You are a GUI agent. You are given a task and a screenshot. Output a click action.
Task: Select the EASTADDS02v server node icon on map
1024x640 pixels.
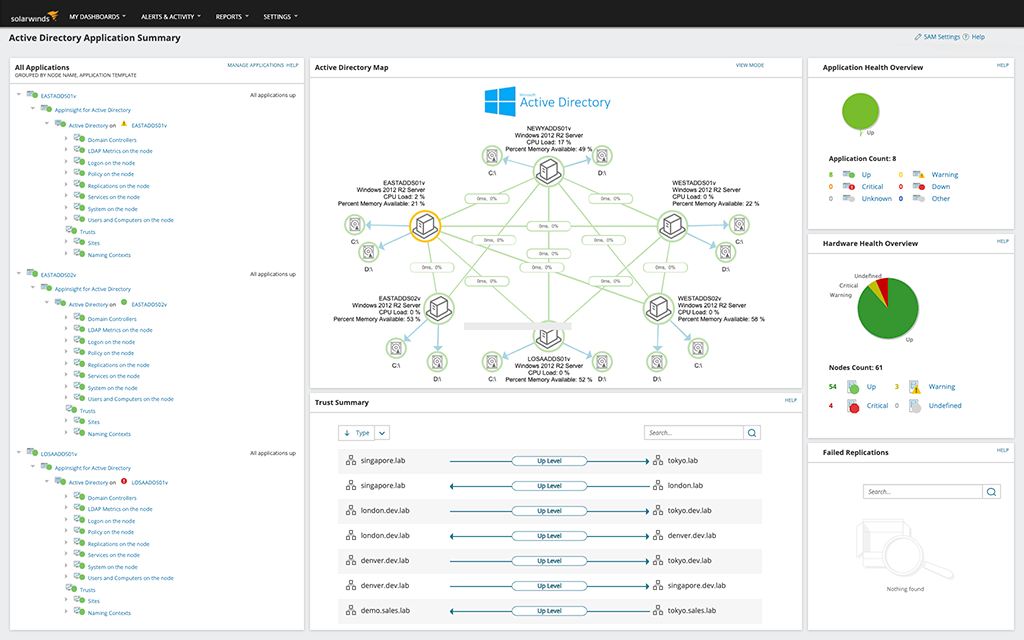click(x=439, y=308)
